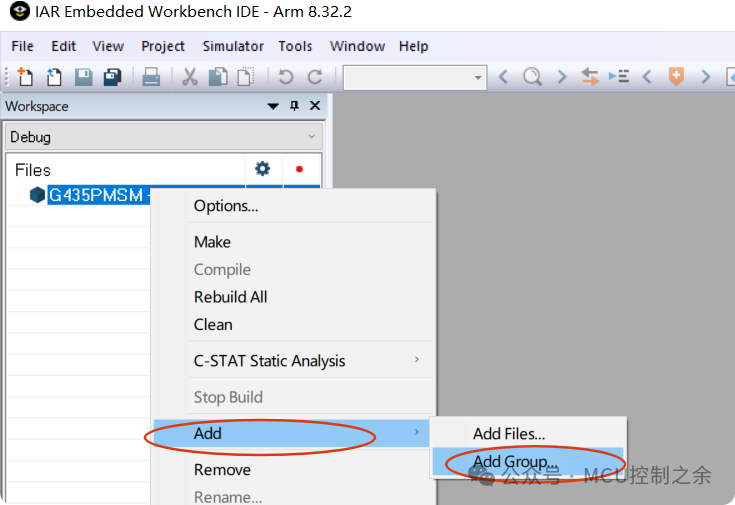The width and height of the screenshot is (735, 505).
Task: Click the IAR application logo in title bar
Action: 19,12
